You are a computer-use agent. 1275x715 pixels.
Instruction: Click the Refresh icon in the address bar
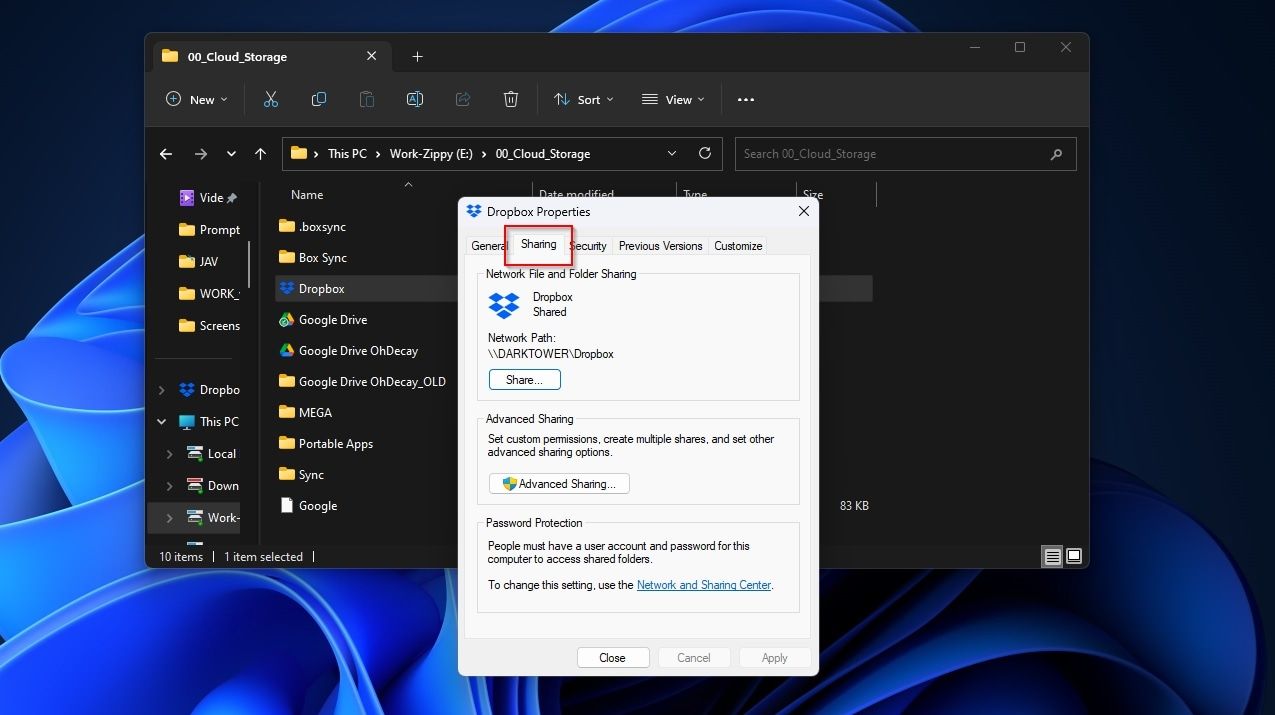(704, 153)
